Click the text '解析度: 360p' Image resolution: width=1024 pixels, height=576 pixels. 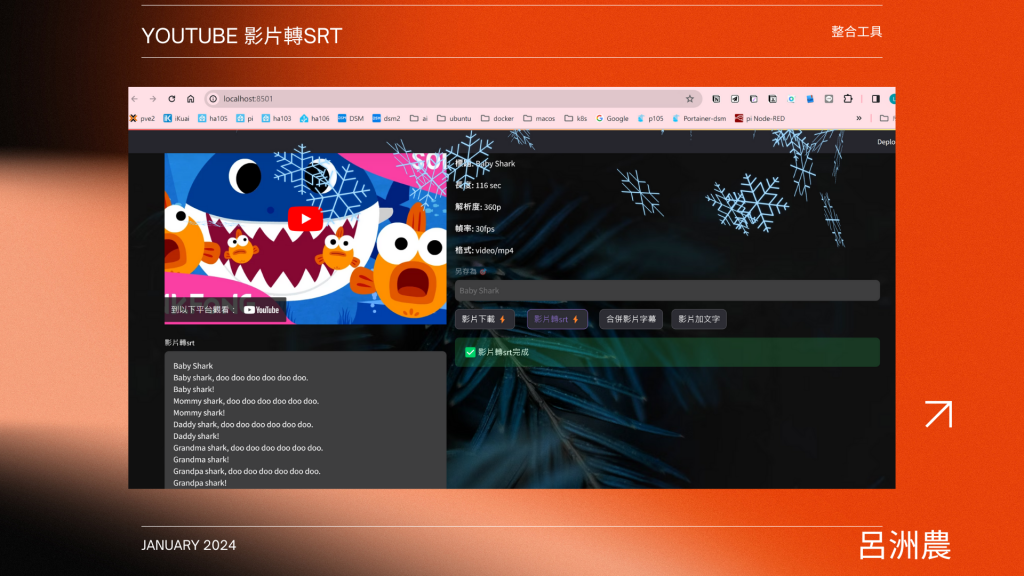[x=478, y=207]
